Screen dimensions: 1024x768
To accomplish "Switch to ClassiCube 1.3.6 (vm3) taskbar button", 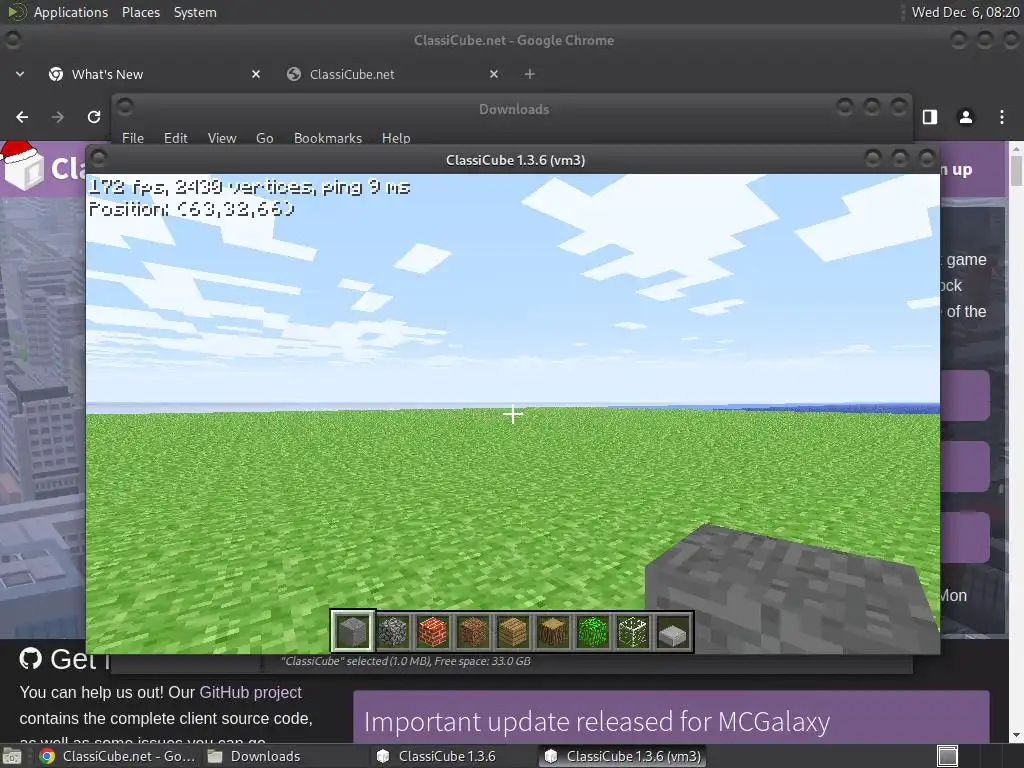I will coord(622,756).
